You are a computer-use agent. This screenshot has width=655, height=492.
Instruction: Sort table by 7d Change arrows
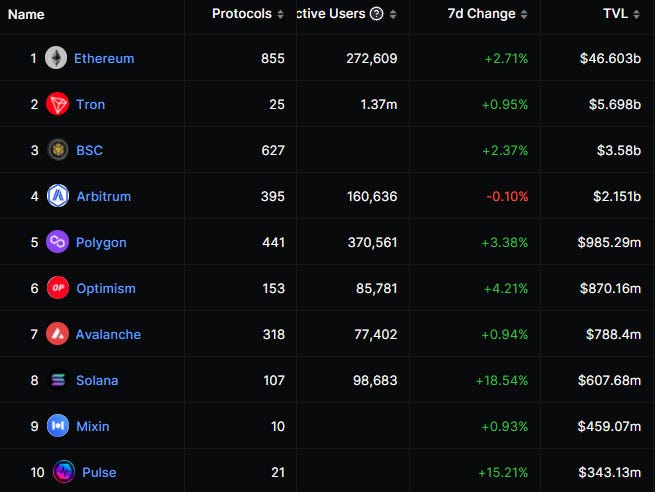pos(524,14)
